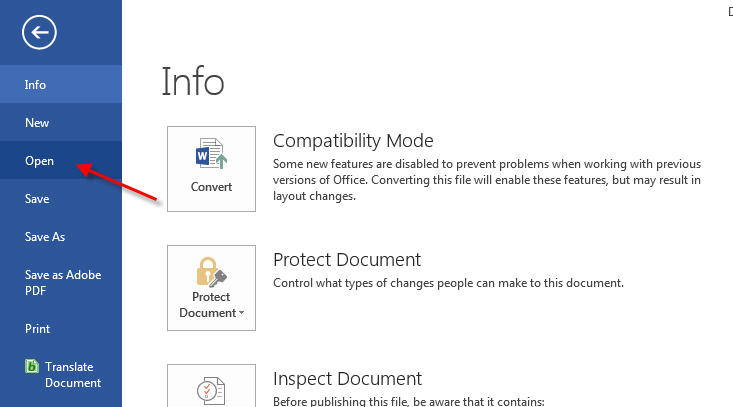
Task: Click the checklist icon beside Inspect Document
Action: tap(211, 388)
